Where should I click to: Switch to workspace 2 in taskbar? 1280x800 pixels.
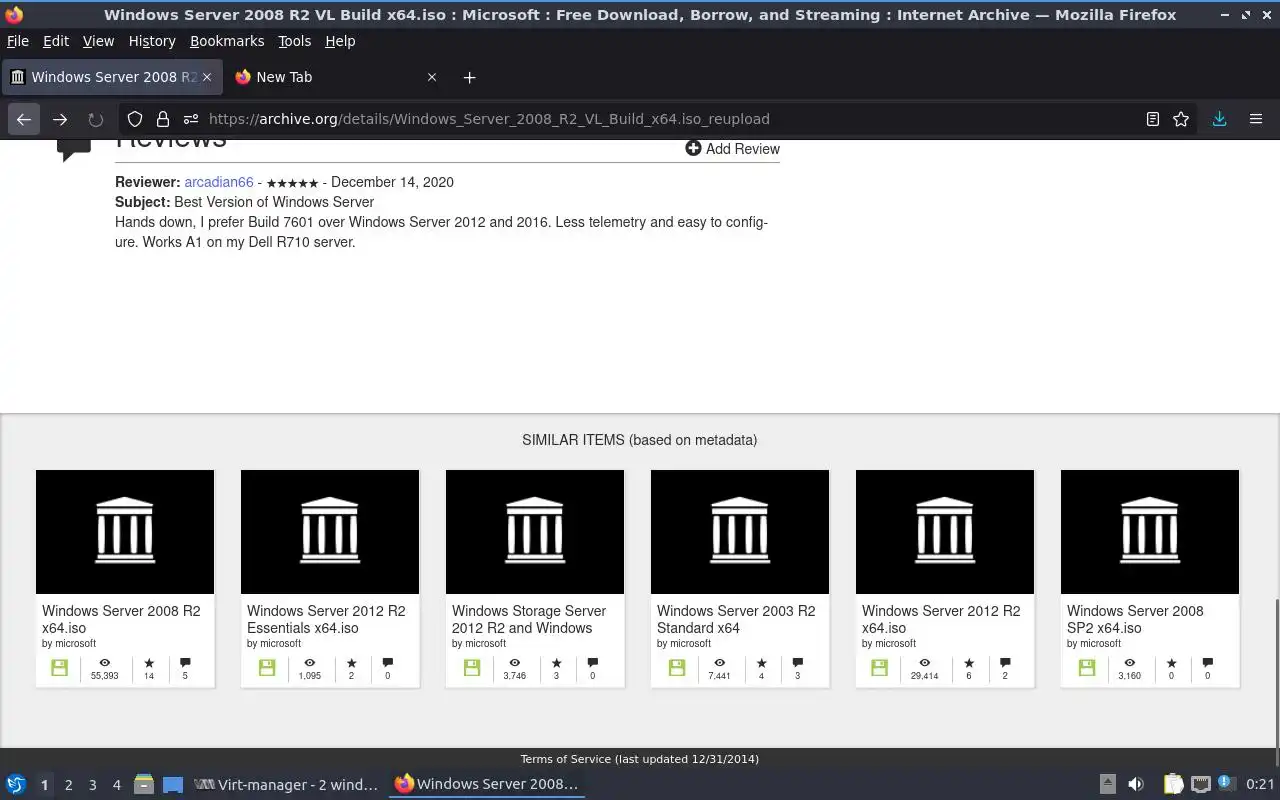tap(68, 785)
